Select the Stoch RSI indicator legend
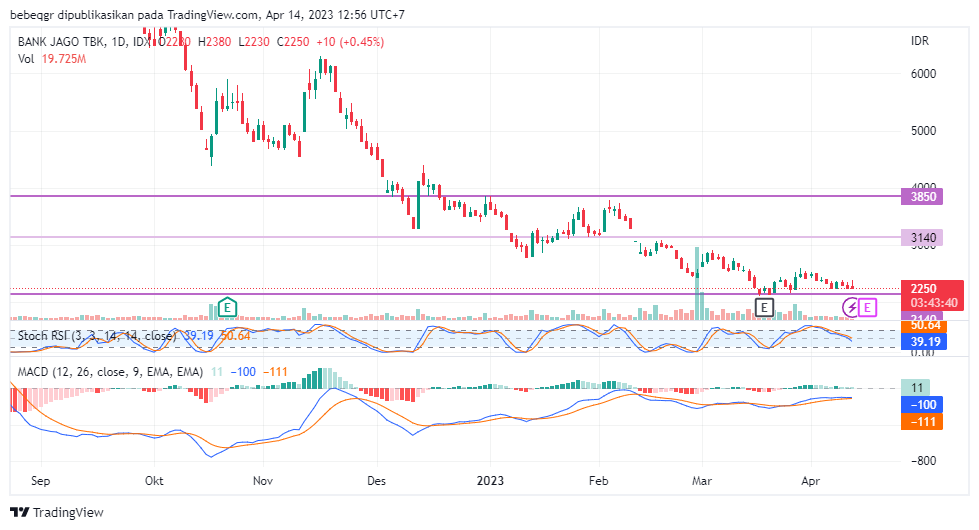 [97, 336]
